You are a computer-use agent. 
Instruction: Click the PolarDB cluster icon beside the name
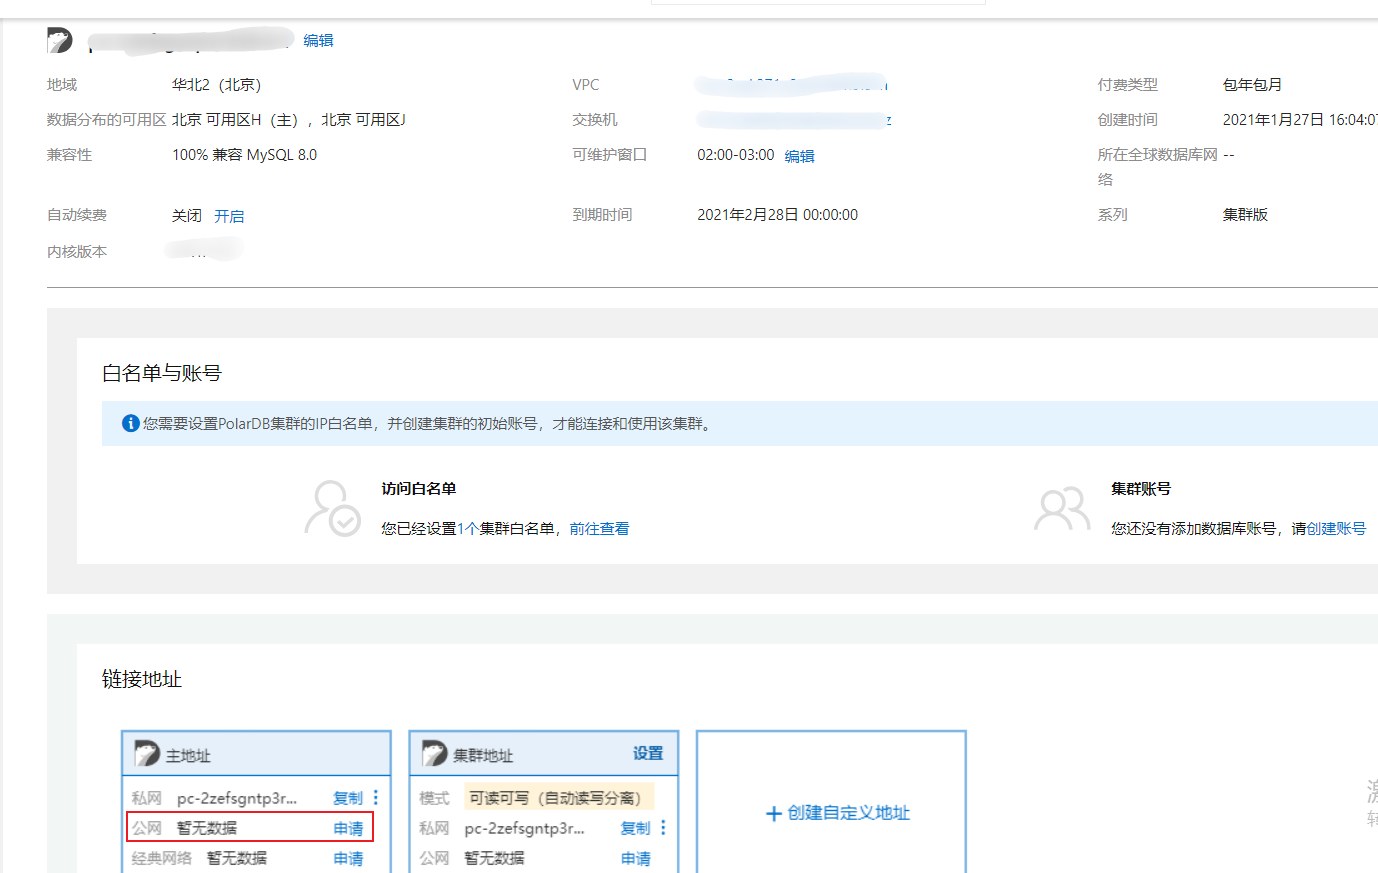click(x=59, y=40)
